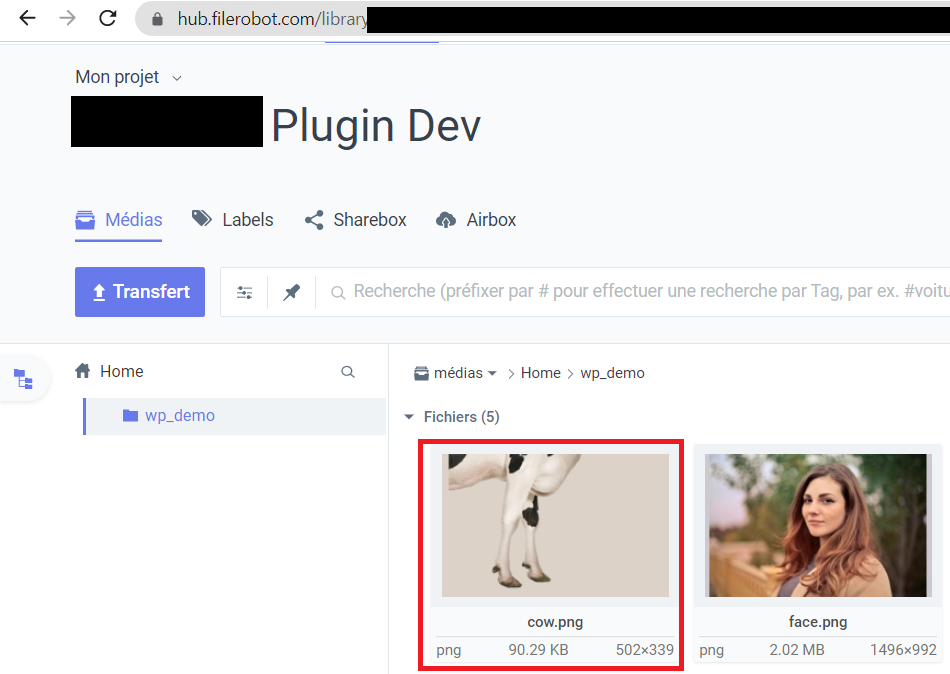Open the médias breadcrumb dropdown
The height and width of the screenshot is (674, 950).
coord(456,373)
